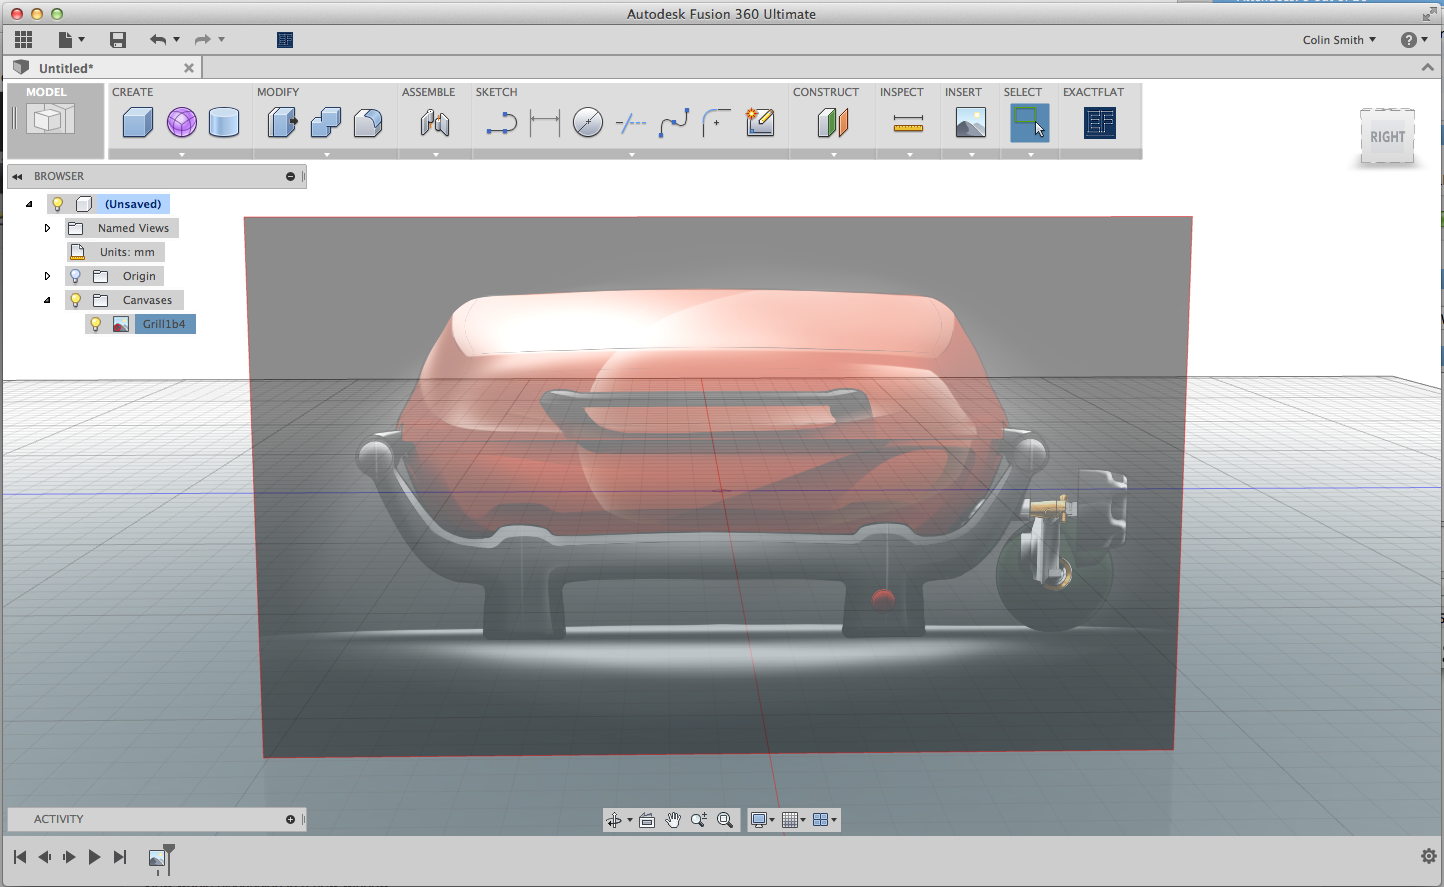Toggle the Origin folder visibility bulb
The image size is (1444, 887).
tap(75, 276)
